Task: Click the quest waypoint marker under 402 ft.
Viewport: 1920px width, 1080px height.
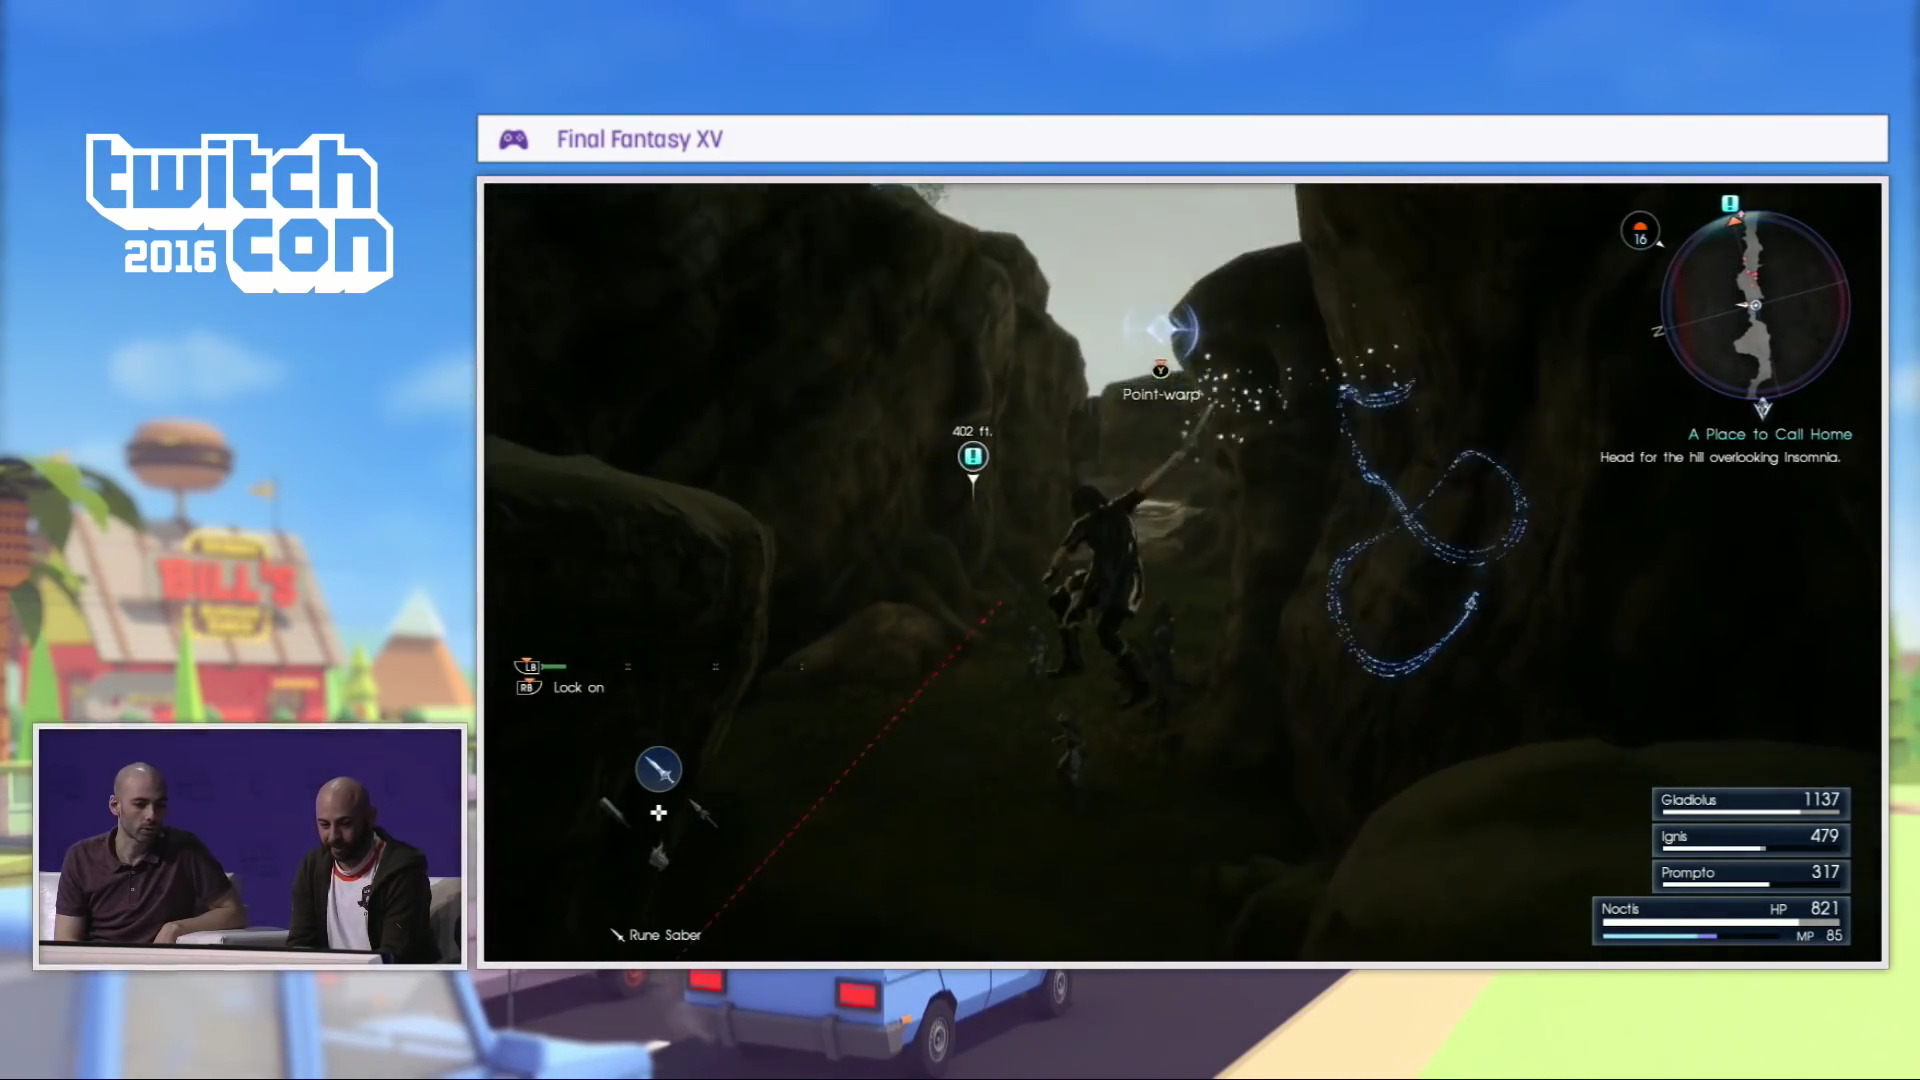Action: [973, 458]
